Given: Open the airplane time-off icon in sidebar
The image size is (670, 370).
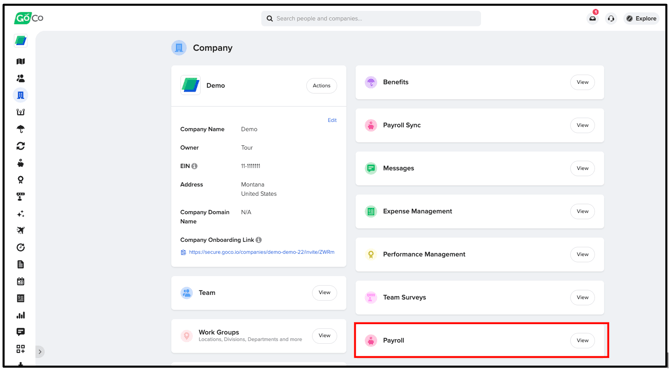Looking at the screenshot, I should [21, 230].
